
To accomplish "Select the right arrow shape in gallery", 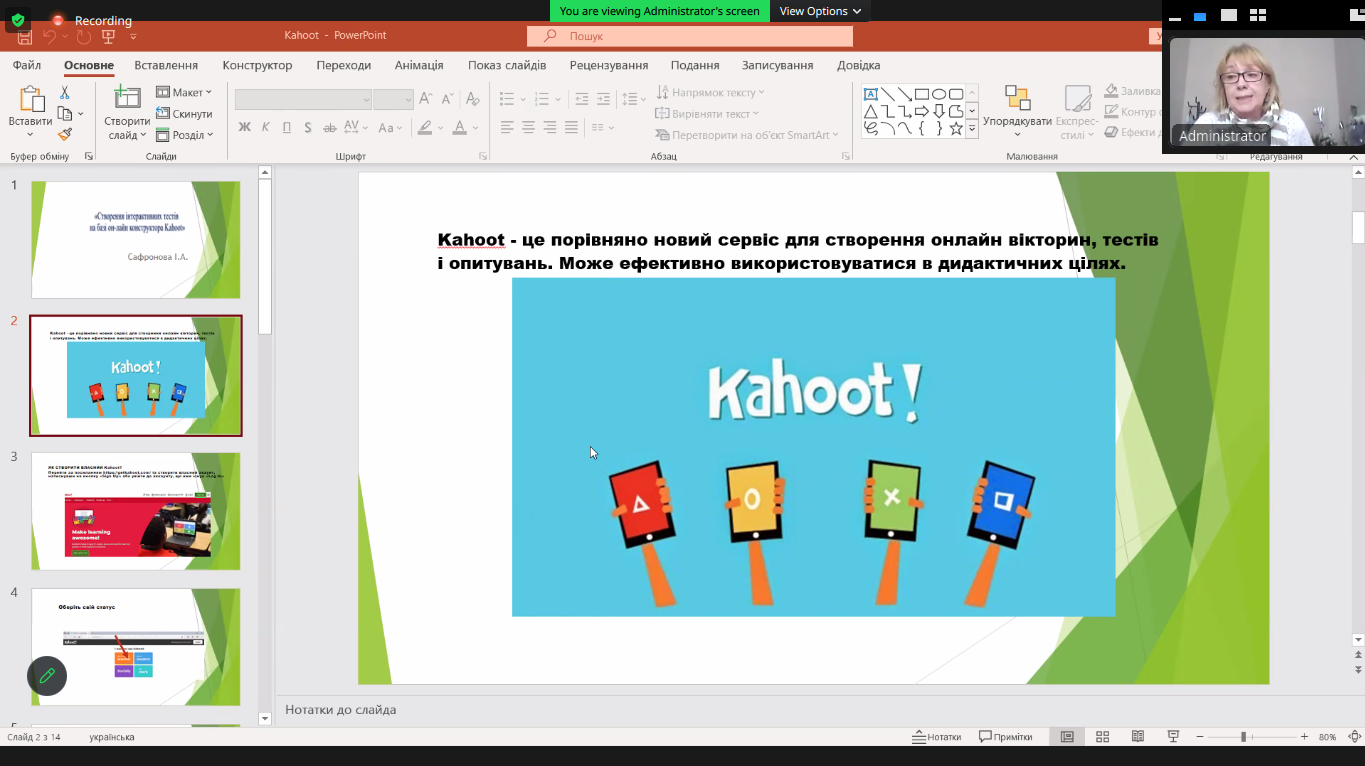I will pos(922,111).
